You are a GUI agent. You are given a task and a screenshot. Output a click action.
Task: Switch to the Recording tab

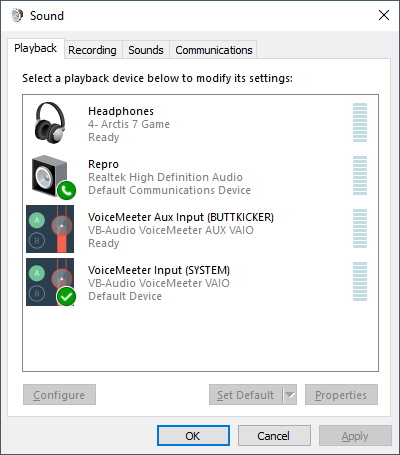(92, 50)
